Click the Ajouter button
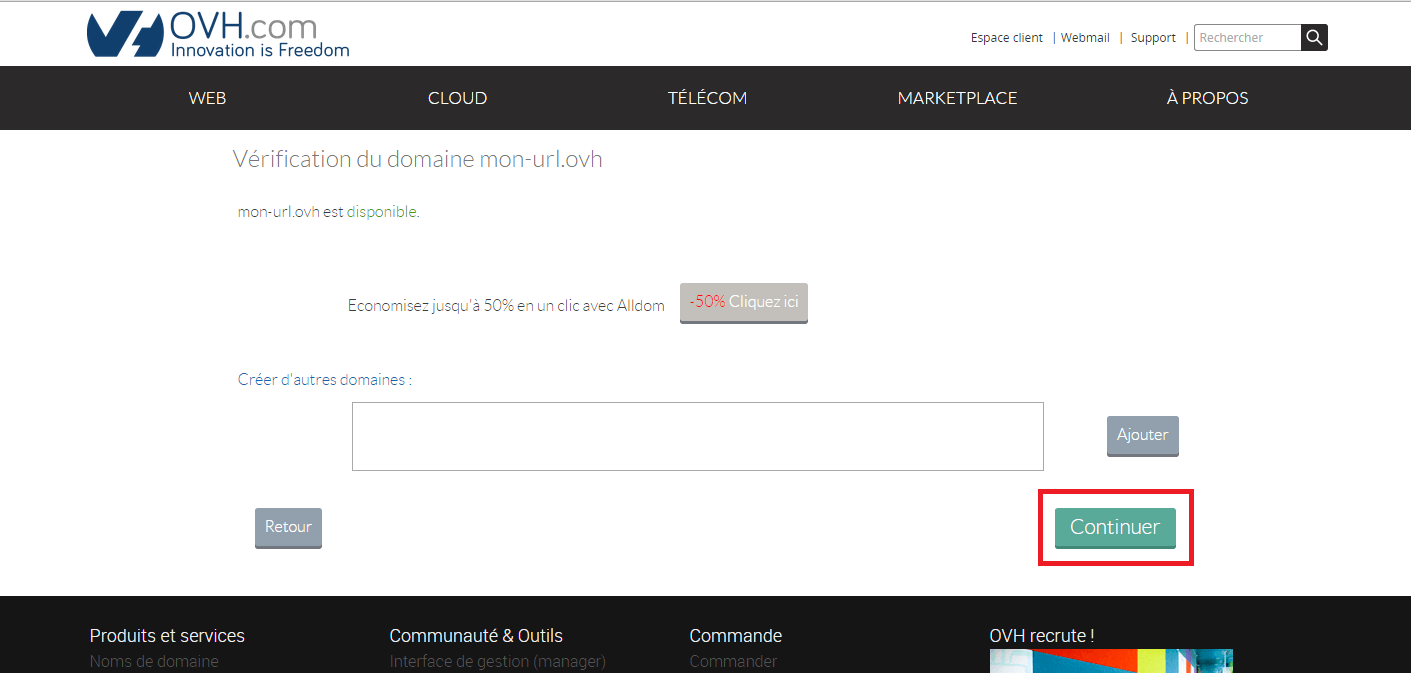 1142,436
